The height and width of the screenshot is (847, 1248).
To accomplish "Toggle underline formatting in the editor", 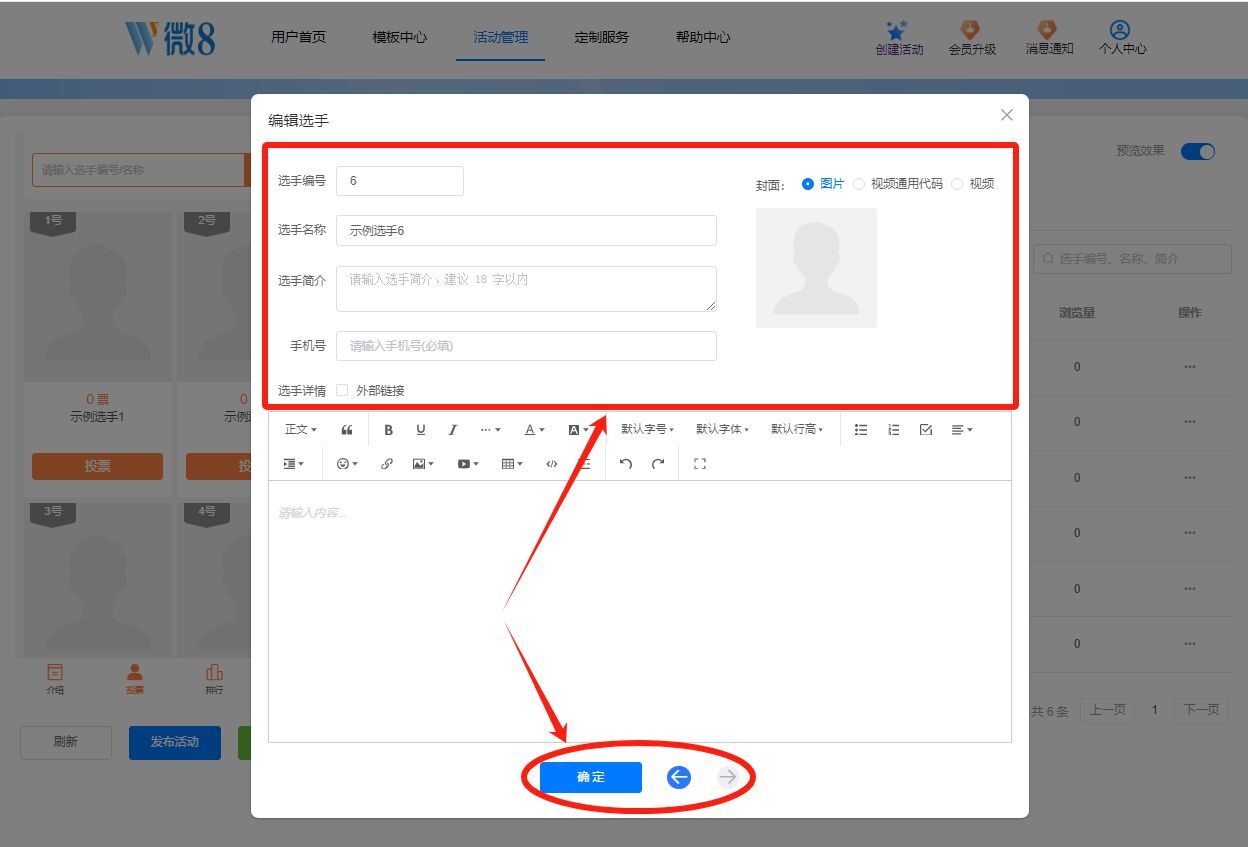I will [420, 430].
